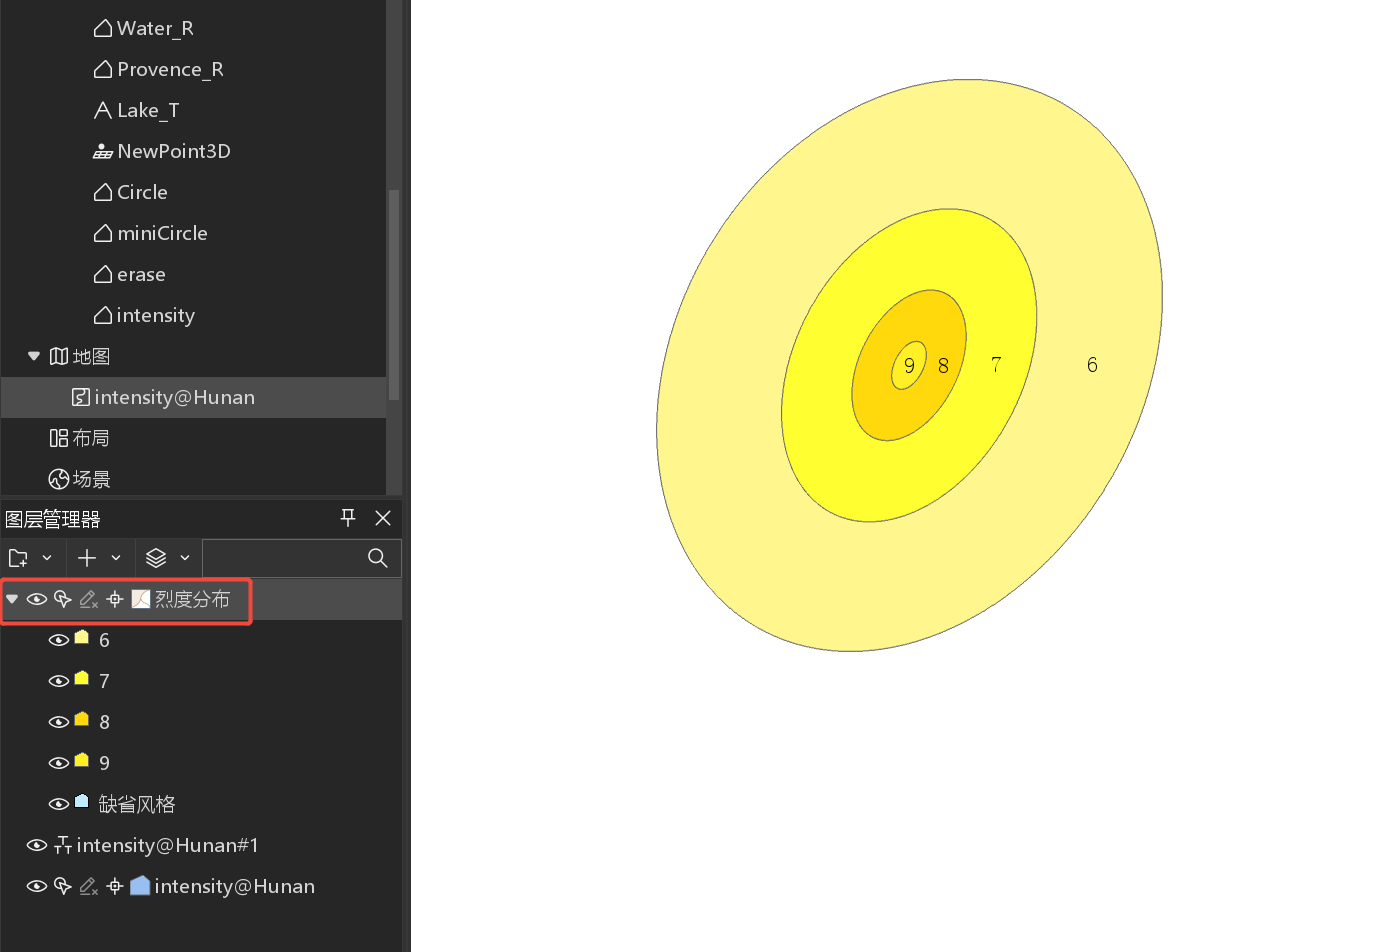Click the stacked layers icon in toolbar
Image resolution: width=1386 pixels, height=952 pixels.
click(156, 558)
